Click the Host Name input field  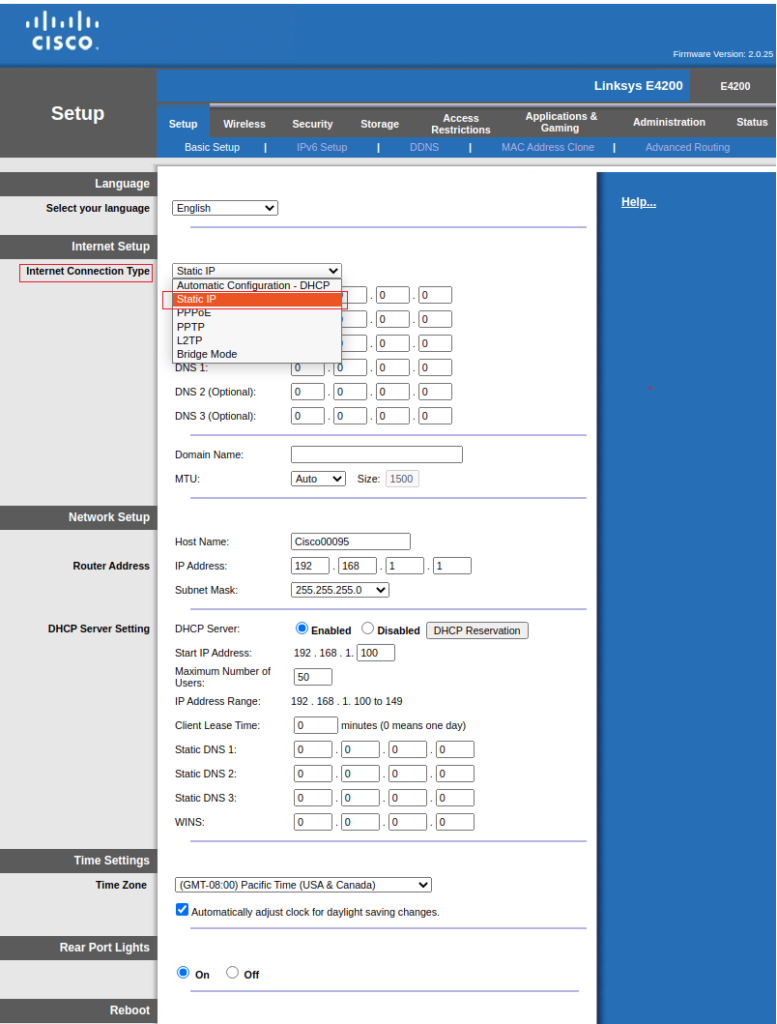(350, 542)
